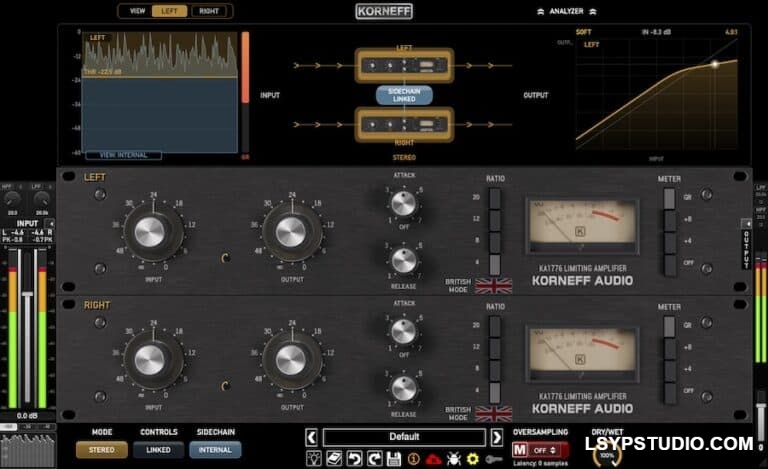
Task: Open the orange info circle icon
Action: pyautogui.click(x=414, y=459)
